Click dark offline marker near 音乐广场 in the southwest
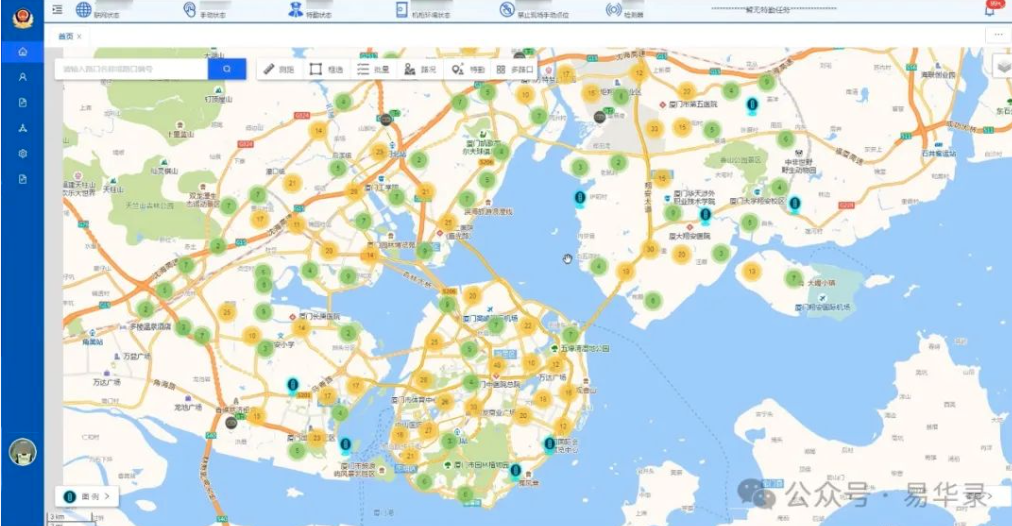This screenshot has height=526, width=1012. (232, 423)
